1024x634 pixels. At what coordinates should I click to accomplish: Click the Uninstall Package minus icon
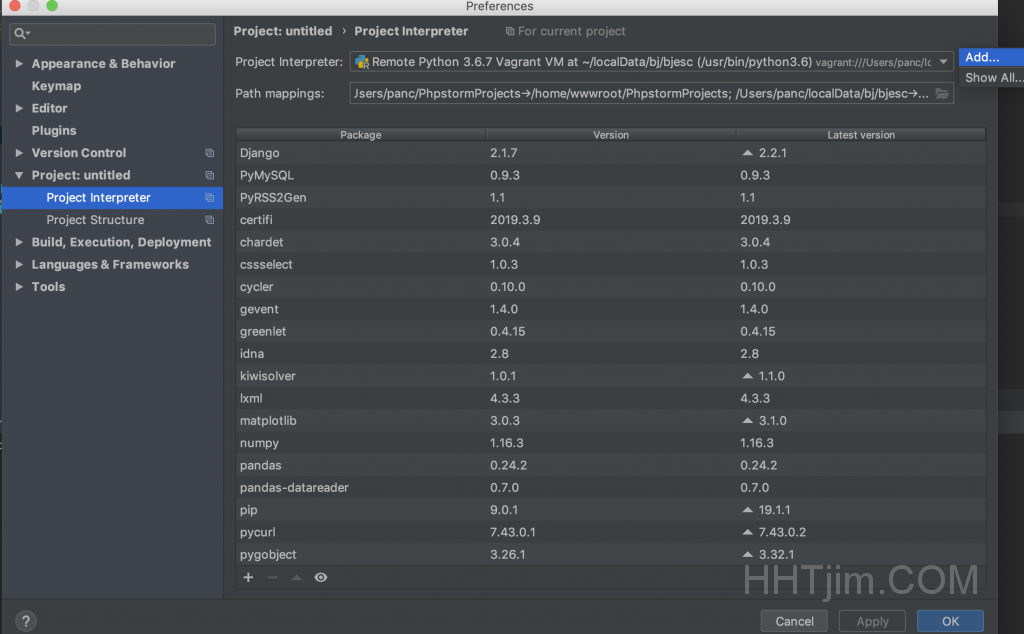pos(271,577)
